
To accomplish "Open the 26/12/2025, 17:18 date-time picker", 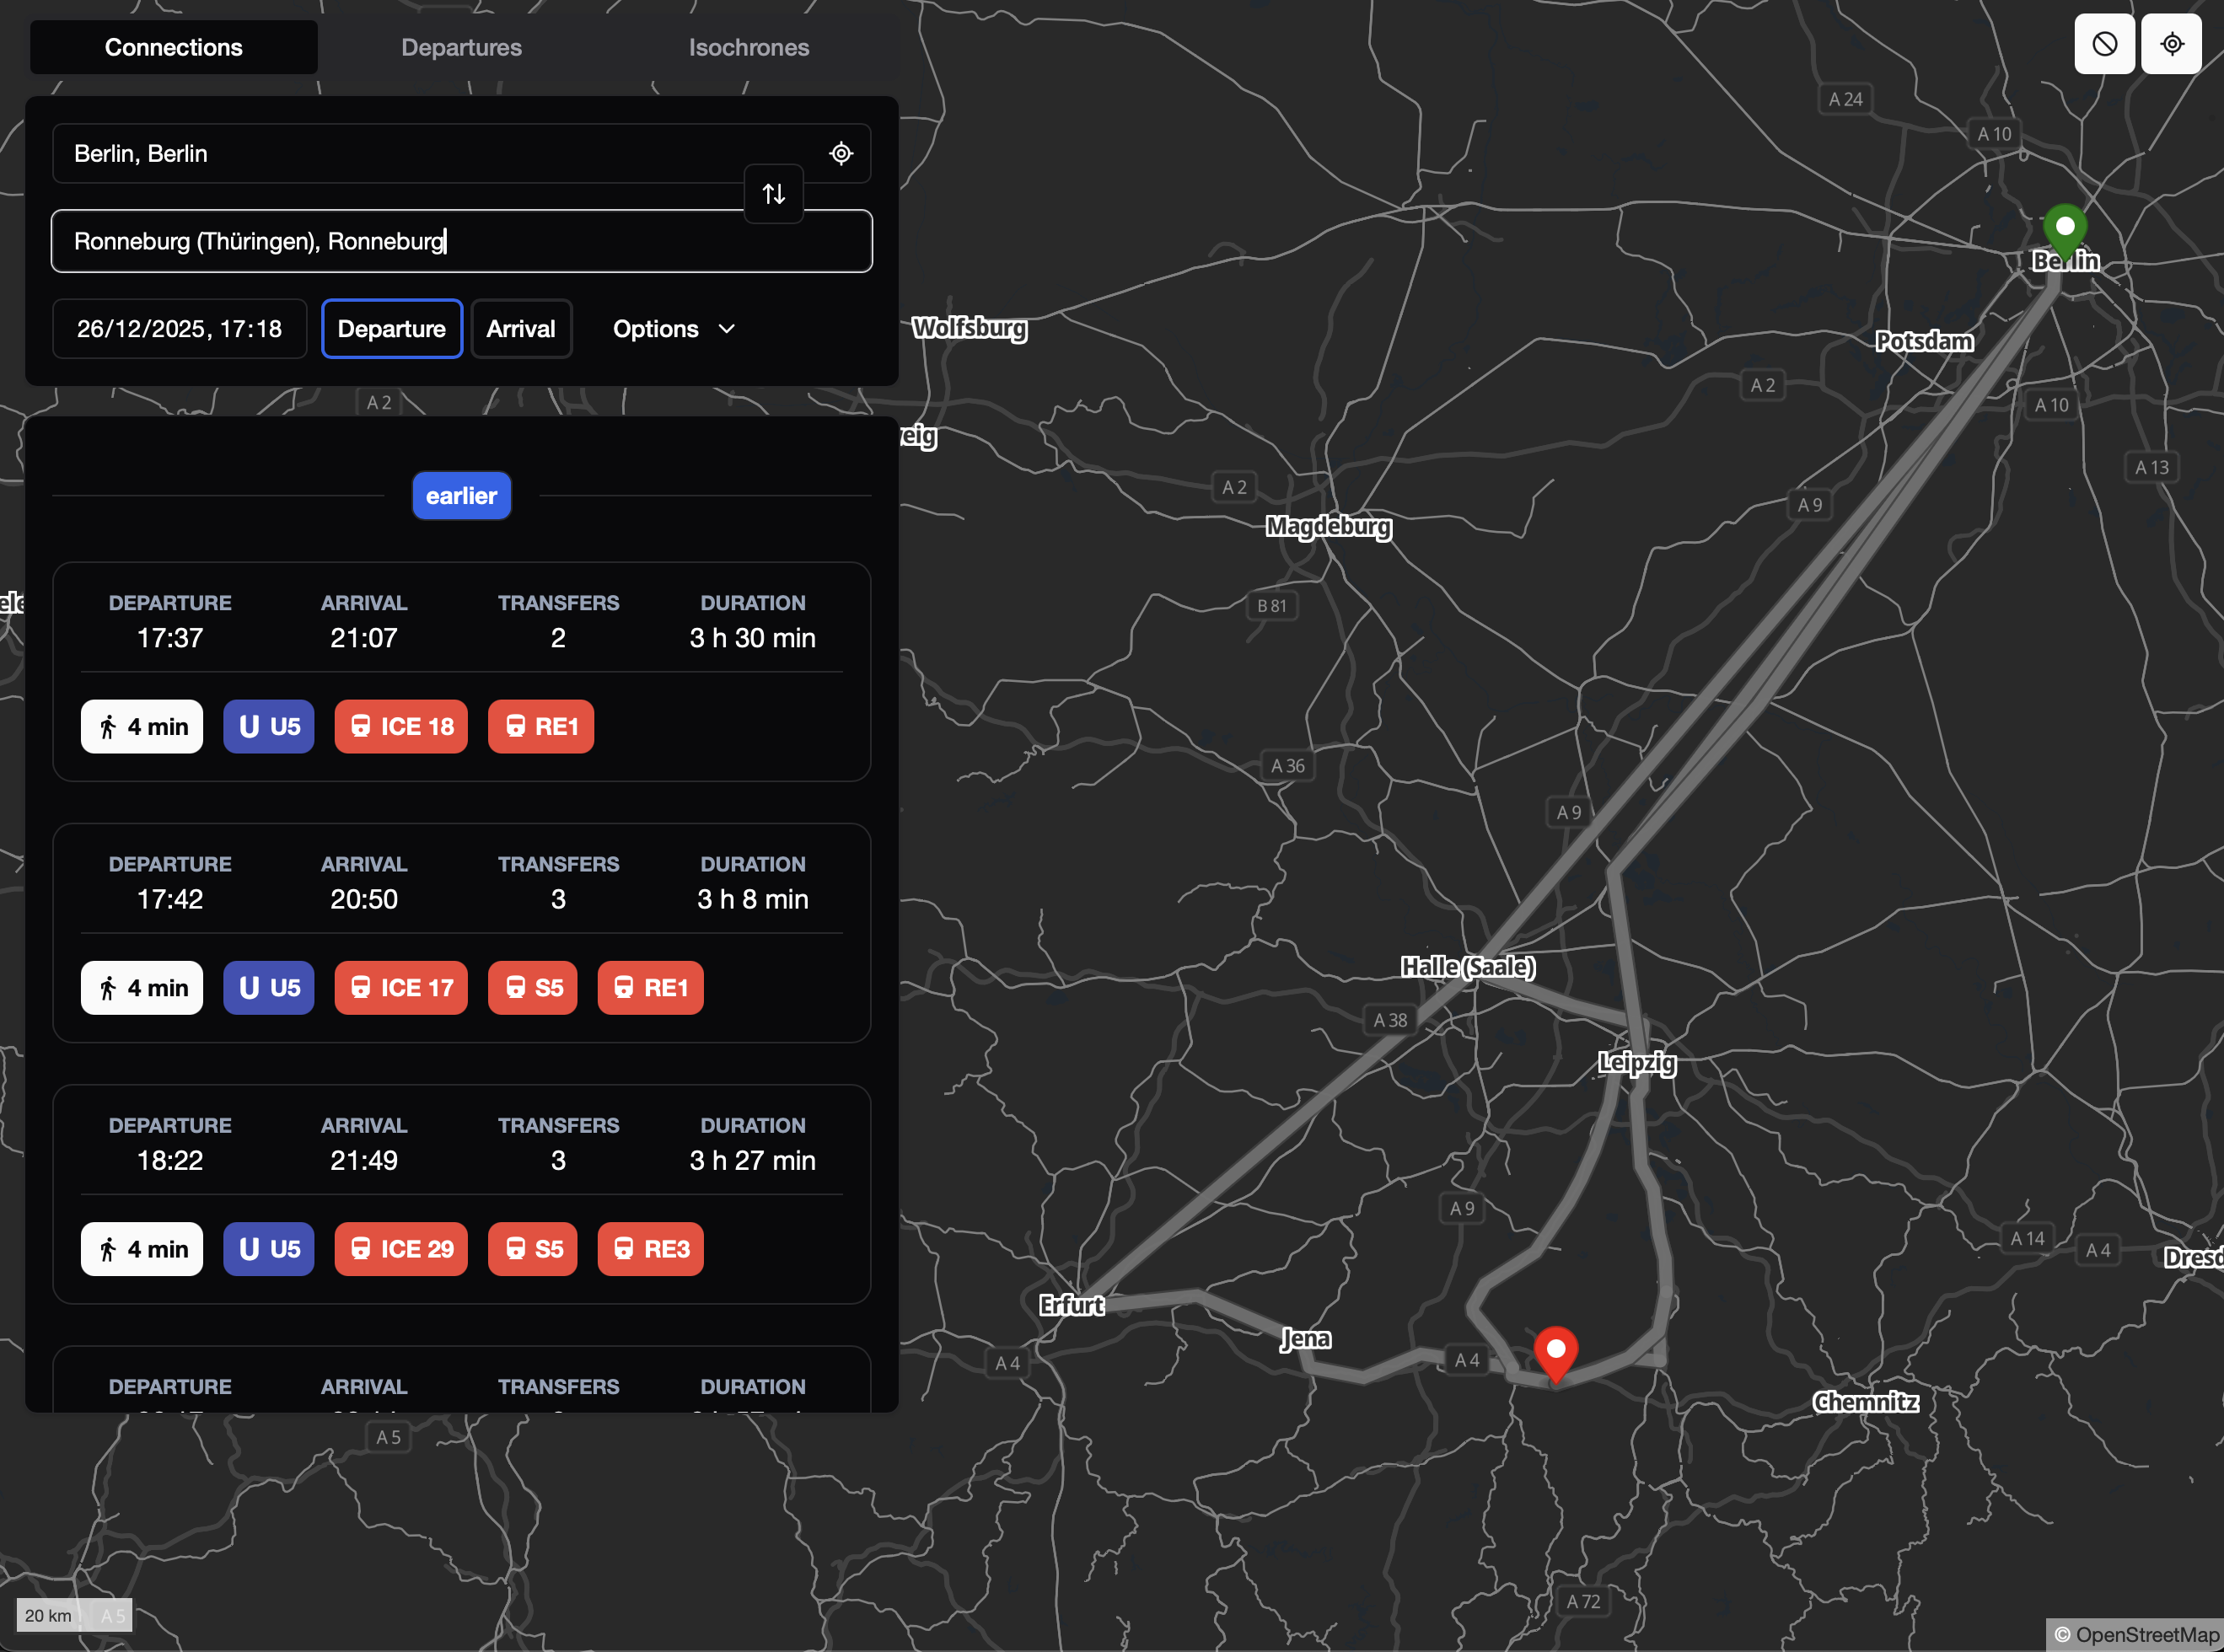I will pos(179,329).
